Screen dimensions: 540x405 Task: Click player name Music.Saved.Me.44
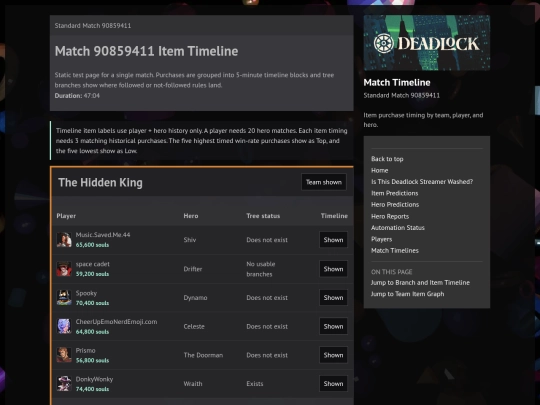click(103, 235)
